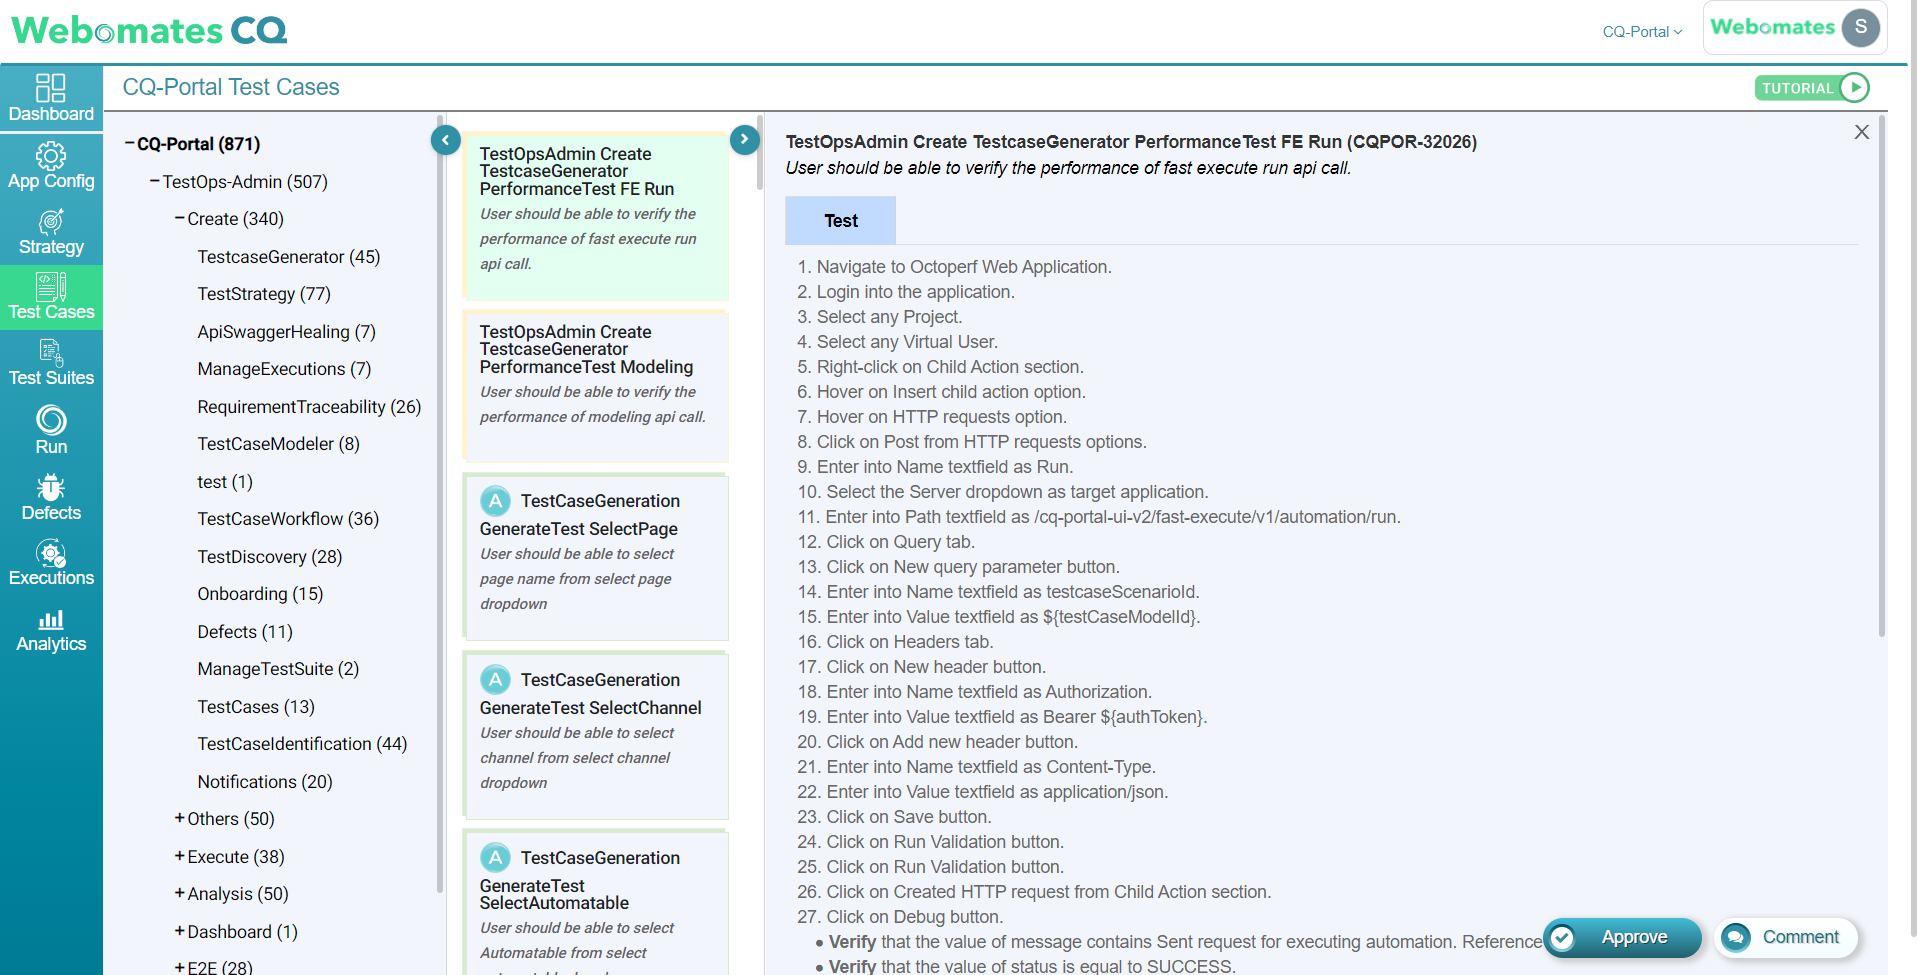Expand the Others (50) node
Viewport: 1918px width, 975px height.
click(180, 818)
